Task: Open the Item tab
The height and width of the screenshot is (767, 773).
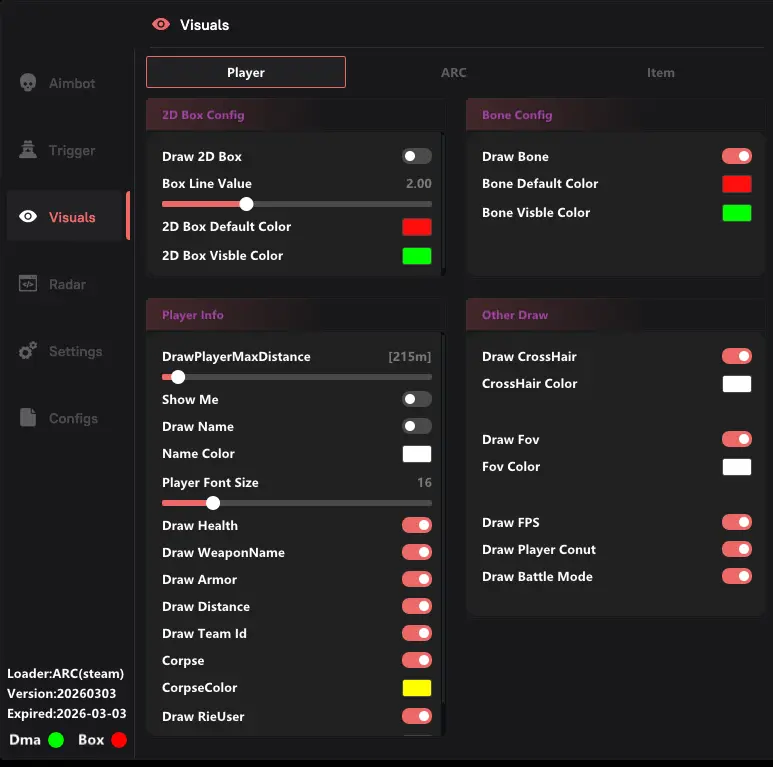Action: (660, 73)
